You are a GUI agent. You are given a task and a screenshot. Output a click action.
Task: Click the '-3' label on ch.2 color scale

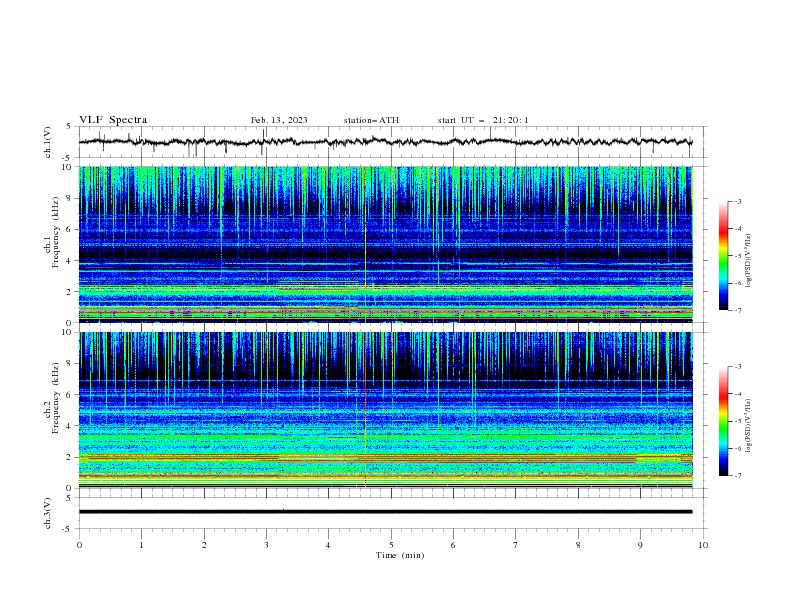coord(737,367)
